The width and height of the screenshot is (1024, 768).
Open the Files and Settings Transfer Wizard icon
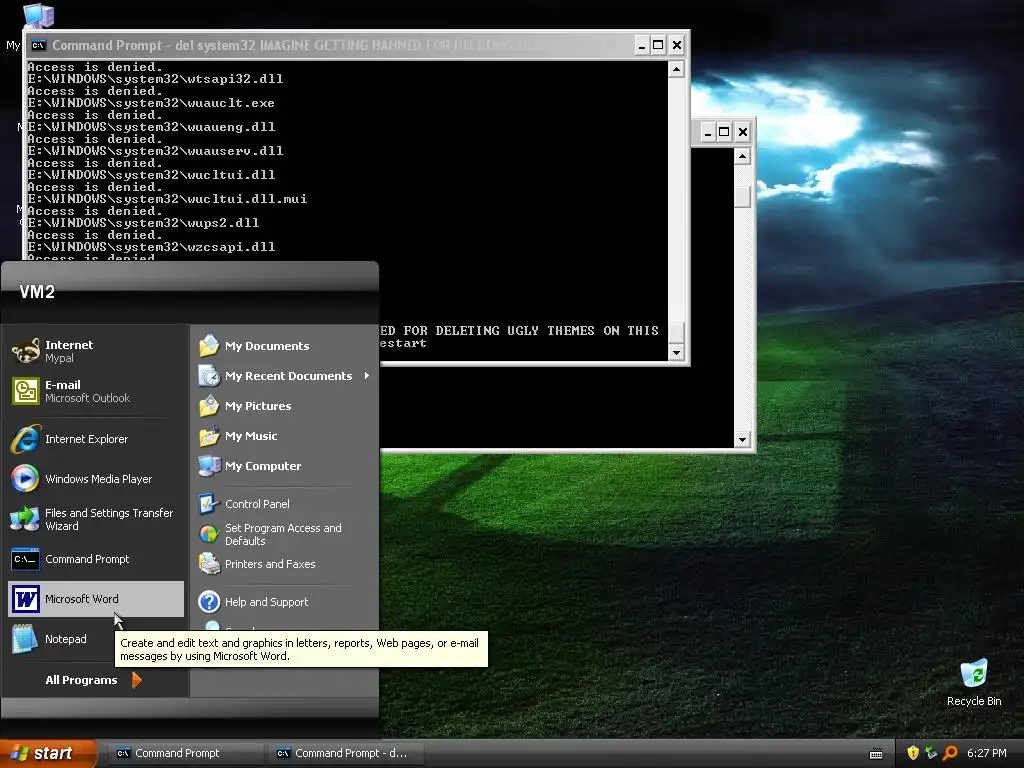(x=25, y=519)
